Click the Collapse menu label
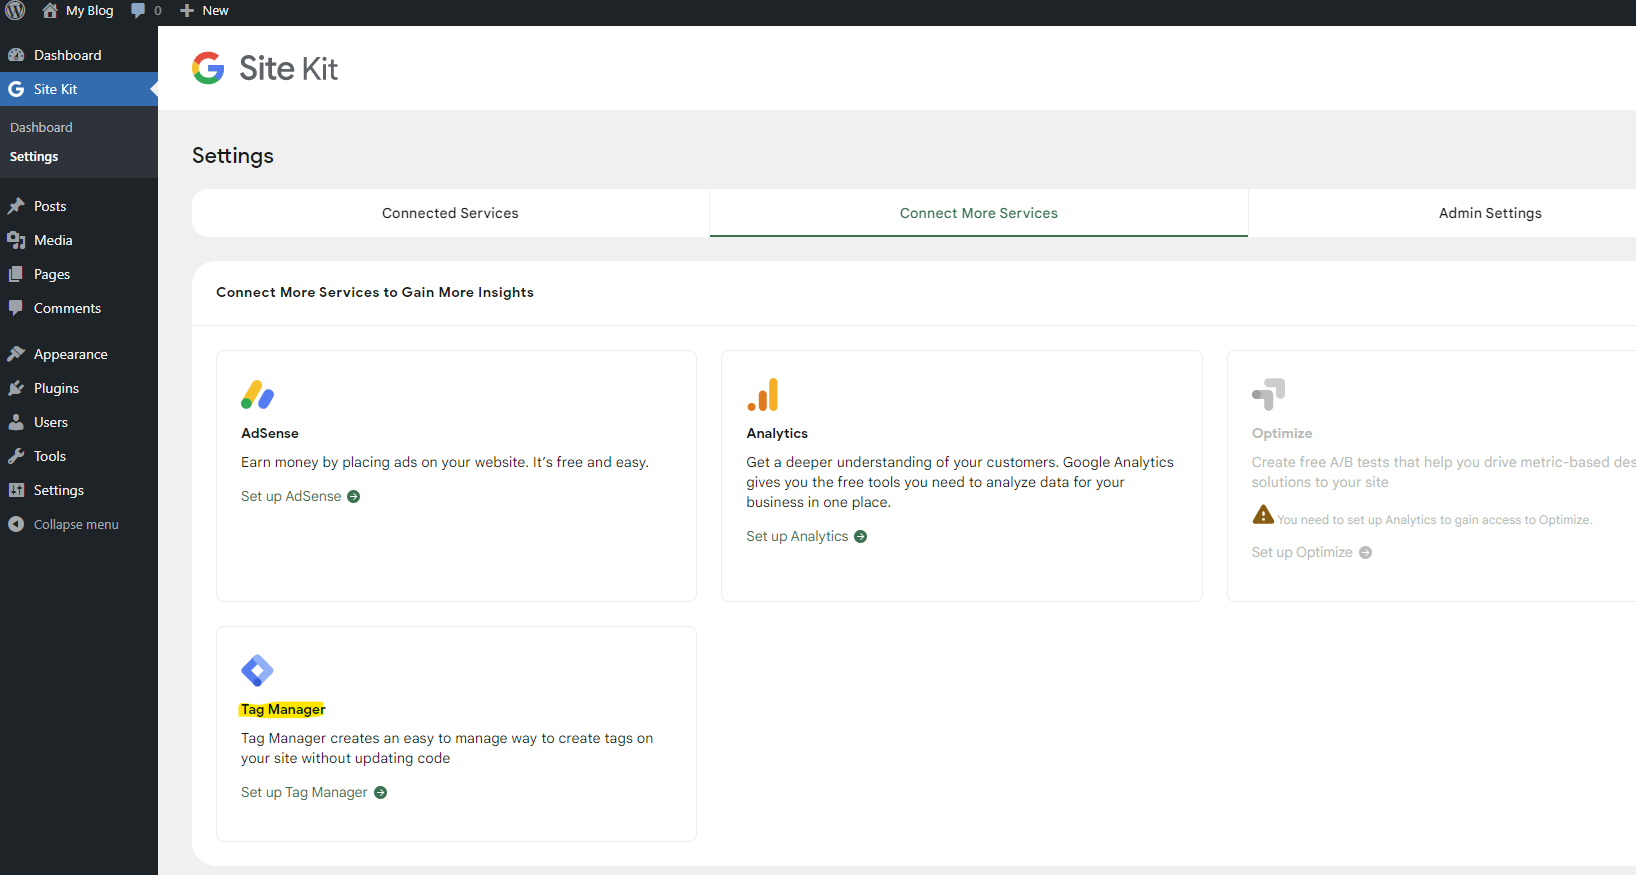The image size is (1636, 875). coord(76,524)
